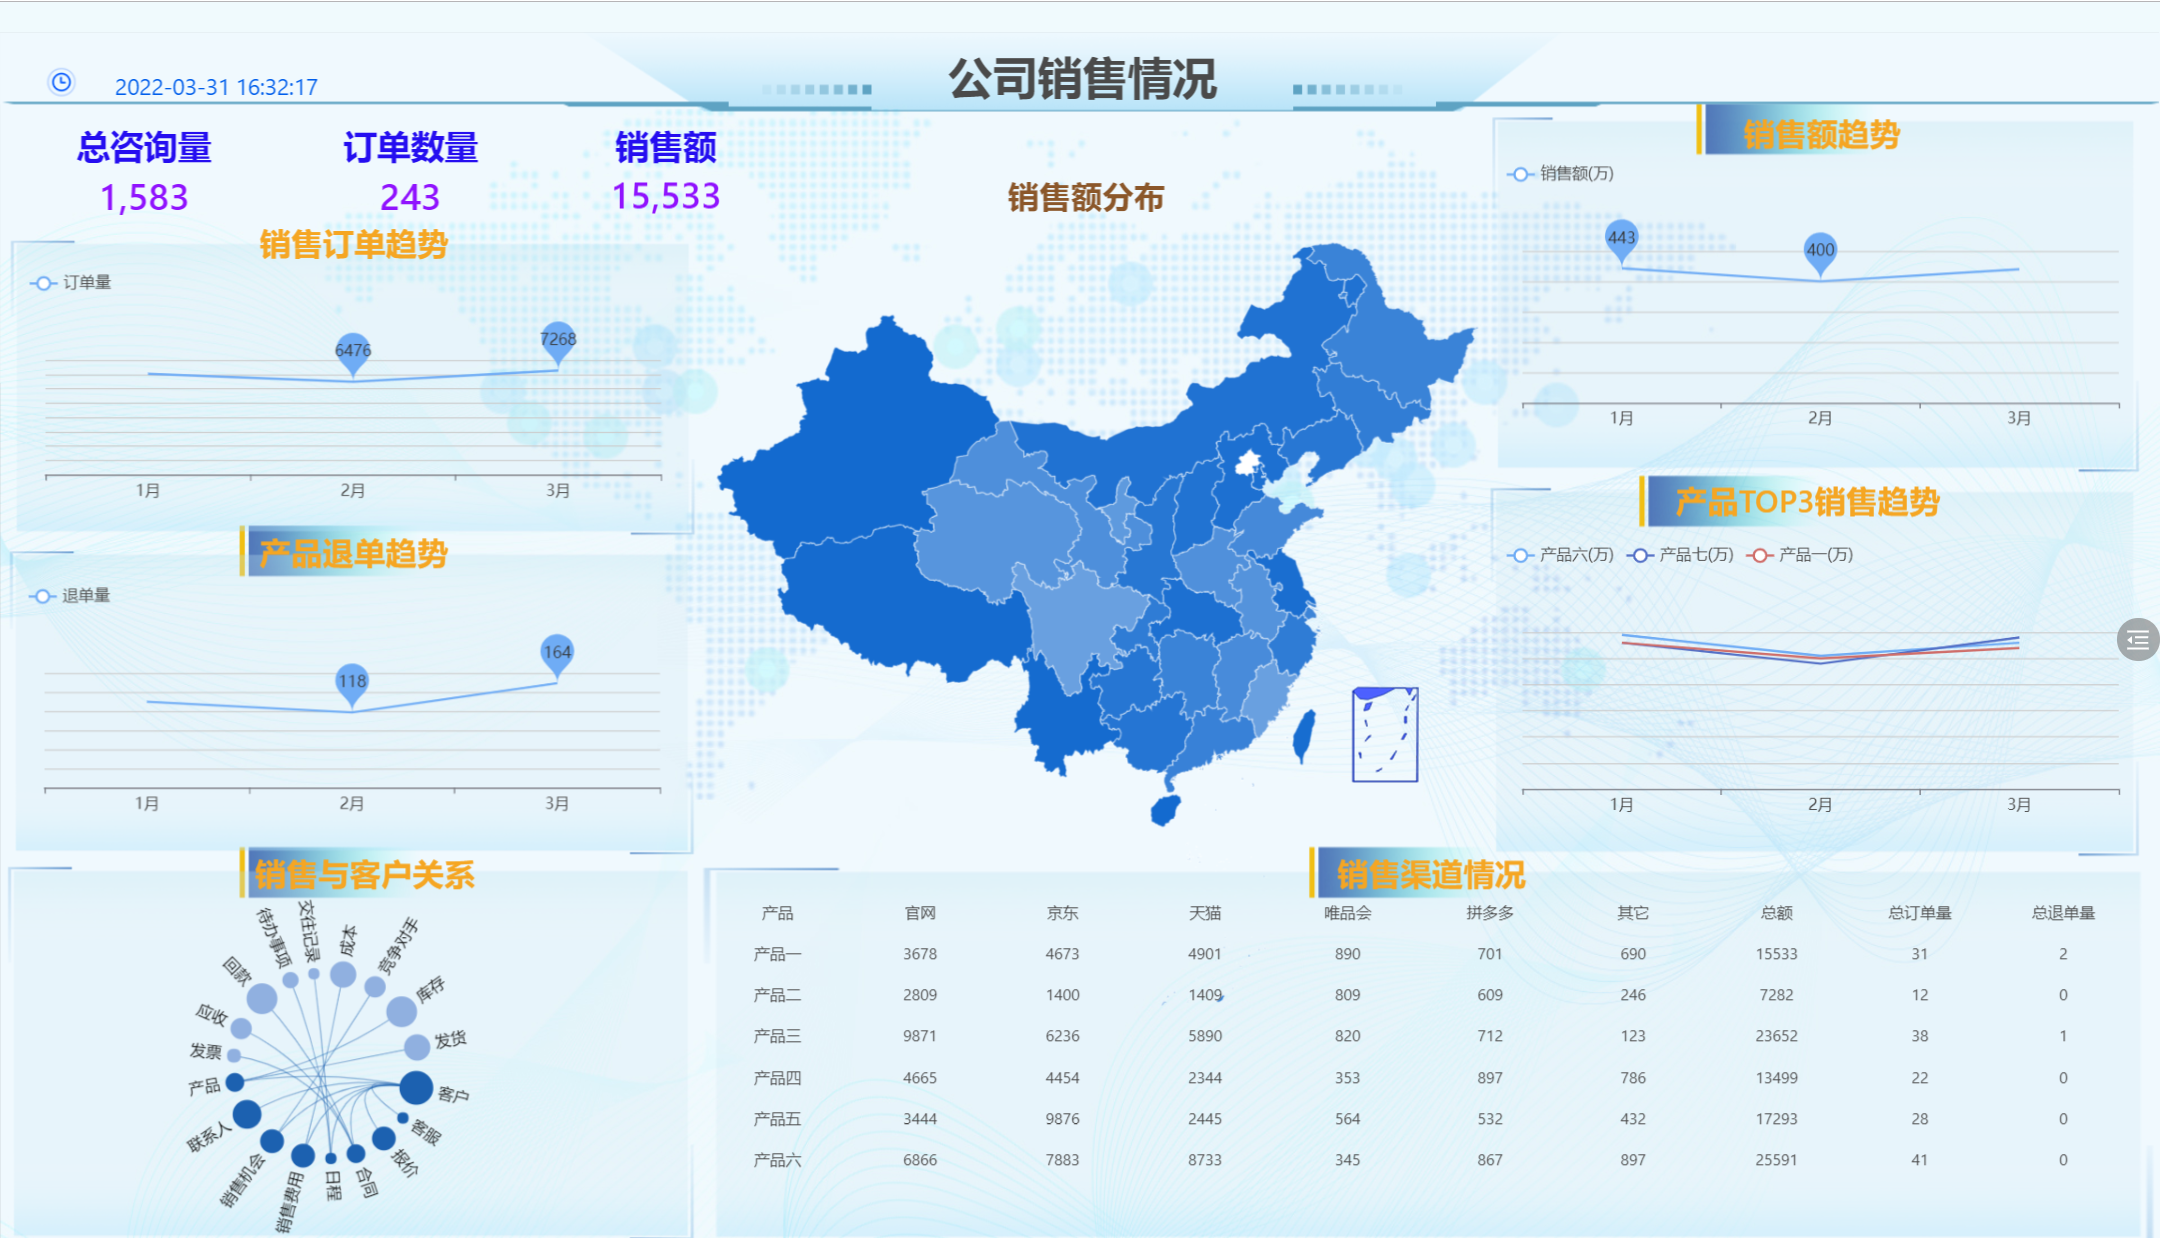Toggle the 退单量 legend series
This screenshot has height=1238, width=2160.
point(71,596)
